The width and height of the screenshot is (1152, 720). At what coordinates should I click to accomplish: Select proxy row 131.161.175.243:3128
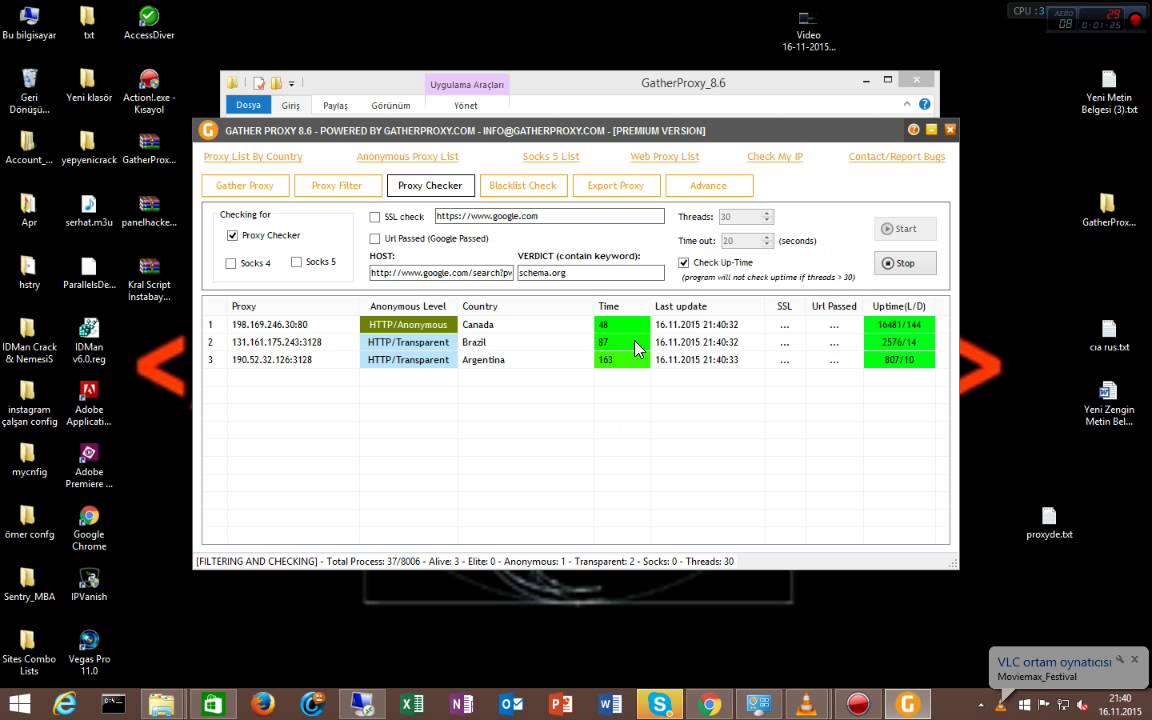[x=575, y=342]
